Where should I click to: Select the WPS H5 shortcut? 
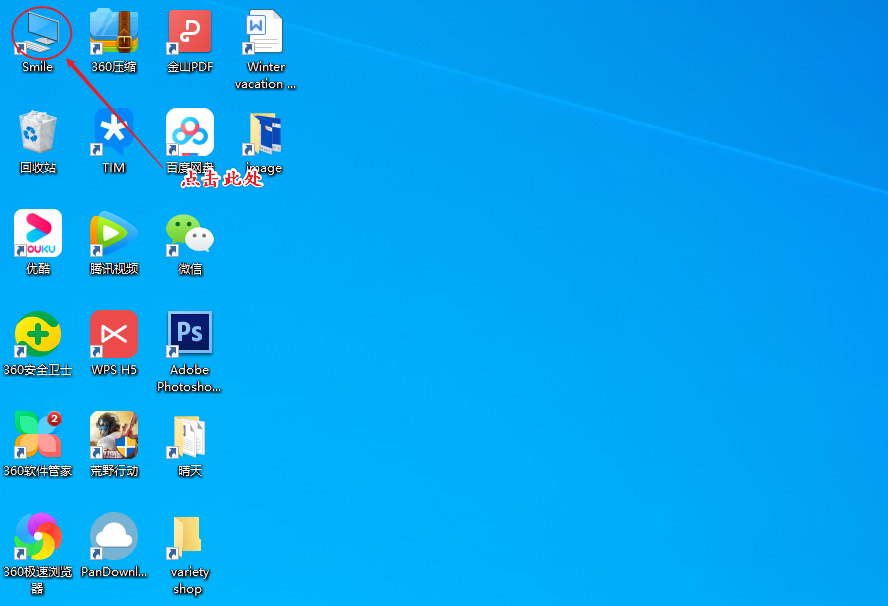[x=114, y=334]
